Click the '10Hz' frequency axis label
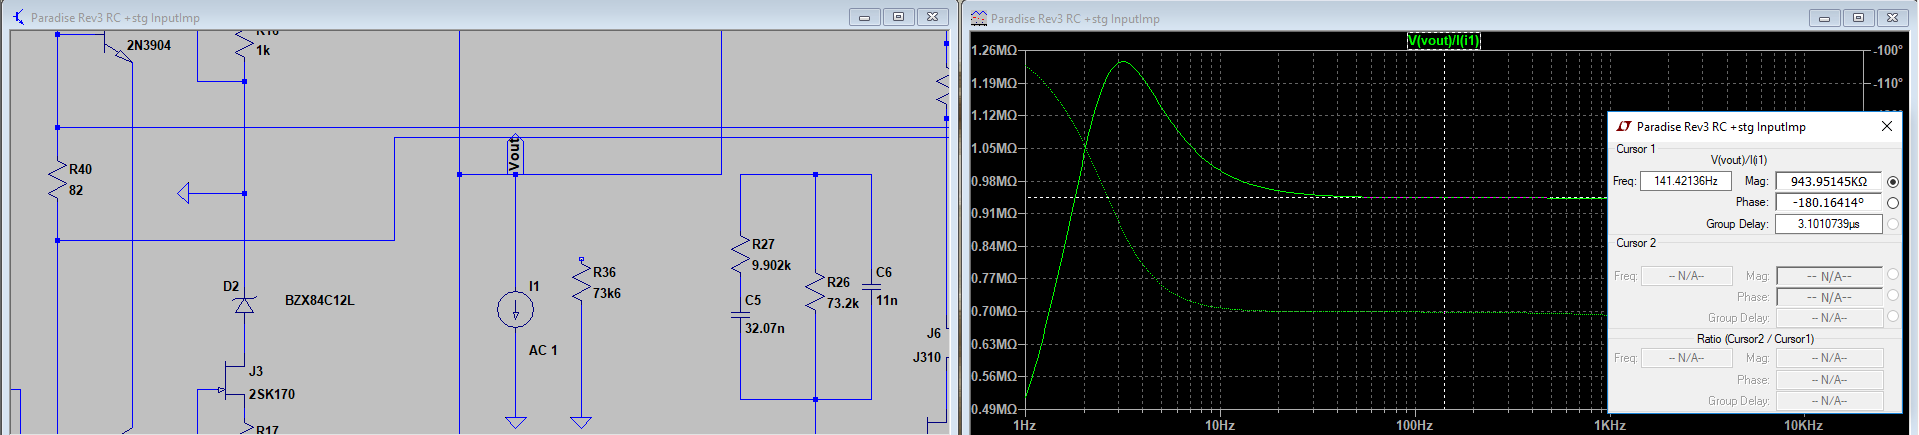 [1220, 425]
